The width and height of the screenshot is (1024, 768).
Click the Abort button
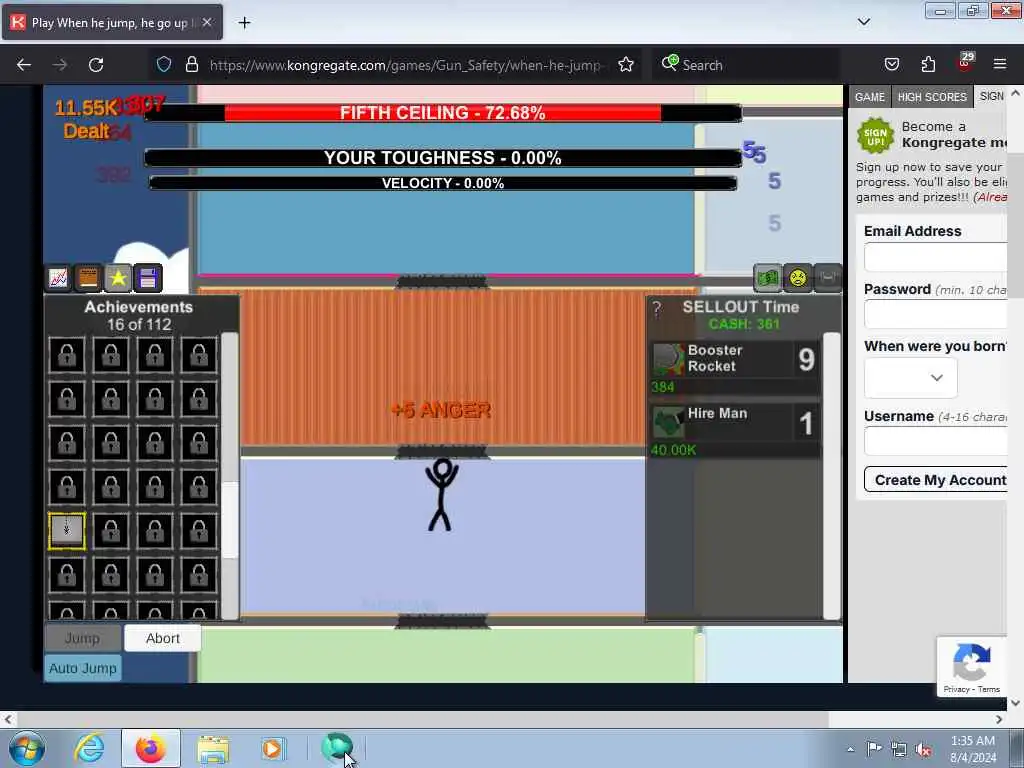163,638
